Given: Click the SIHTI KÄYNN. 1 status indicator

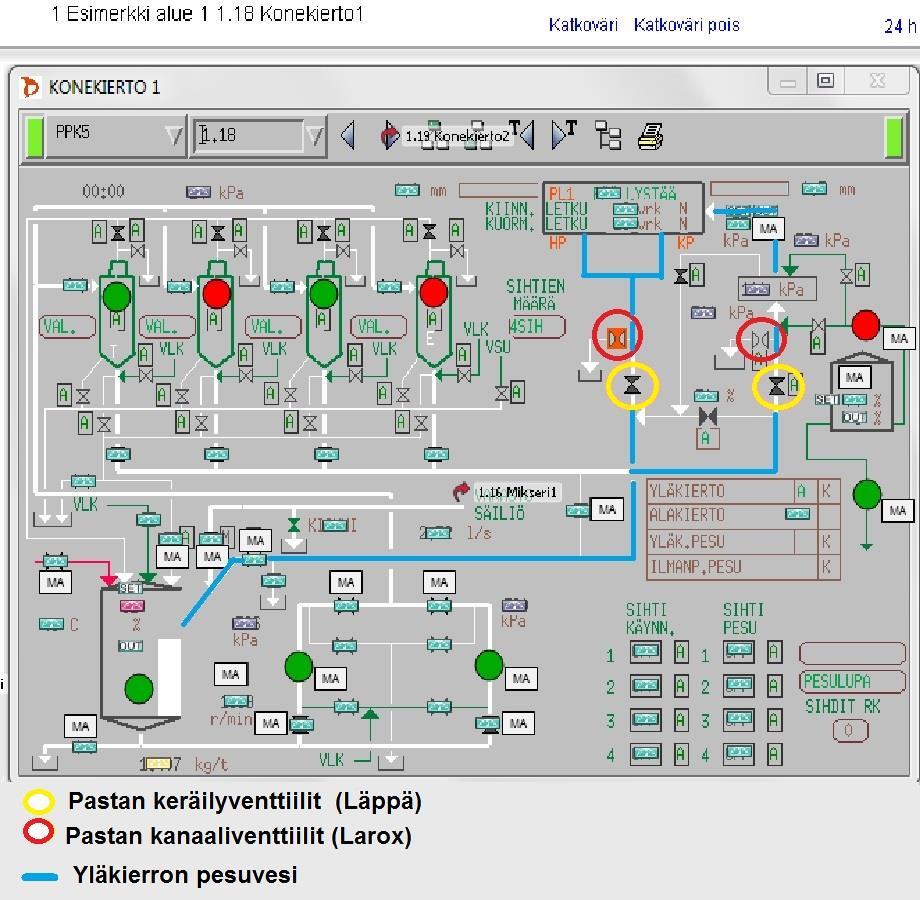Looking at the screenshot, I should pyautogui.click(x=645, y=651).
